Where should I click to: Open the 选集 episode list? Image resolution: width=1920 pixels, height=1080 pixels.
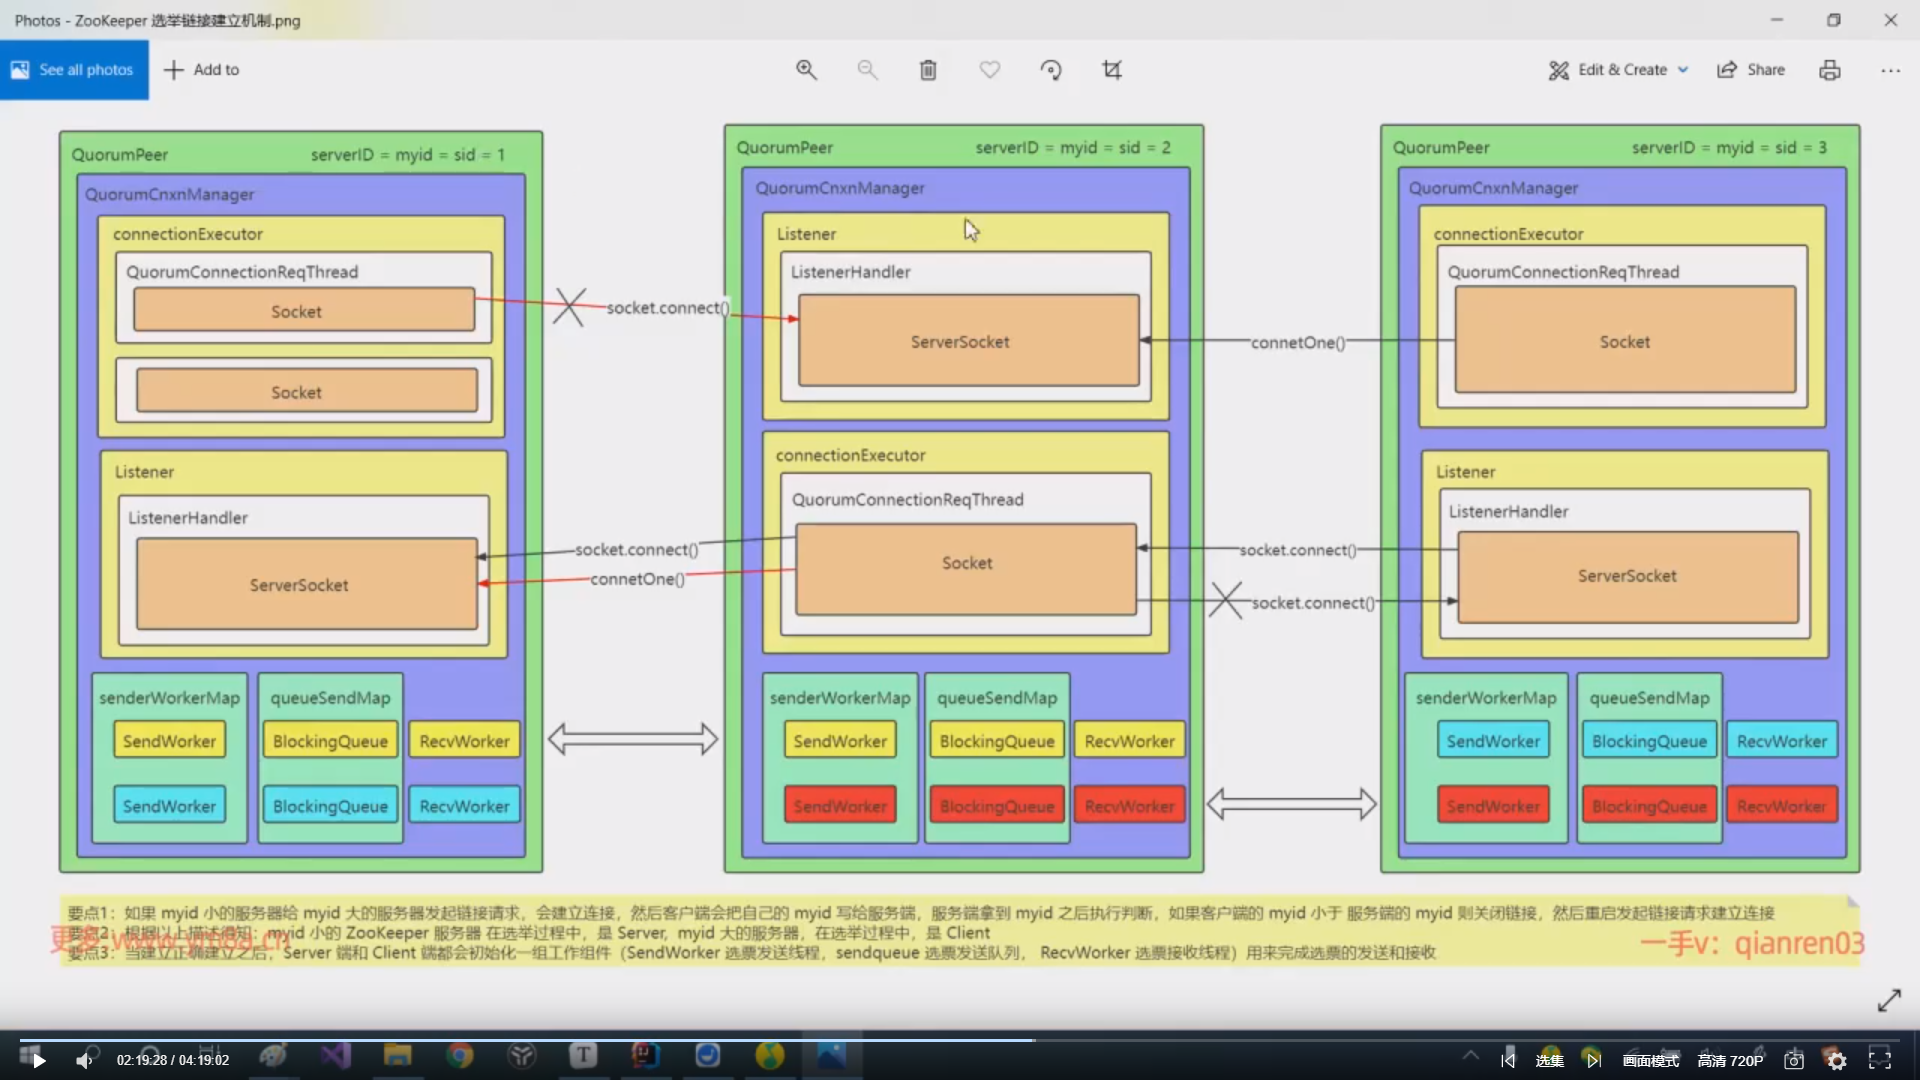pos(1549,1060)
